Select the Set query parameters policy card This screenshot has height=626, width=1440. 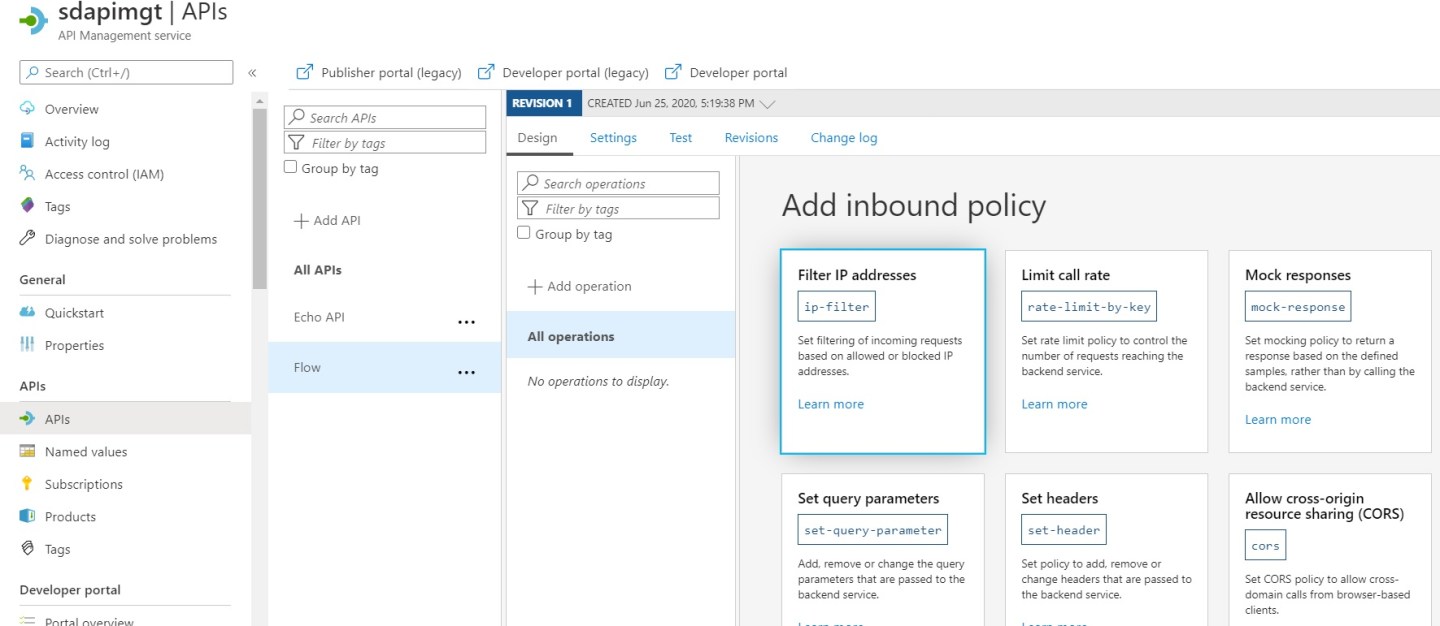point(883,549)
